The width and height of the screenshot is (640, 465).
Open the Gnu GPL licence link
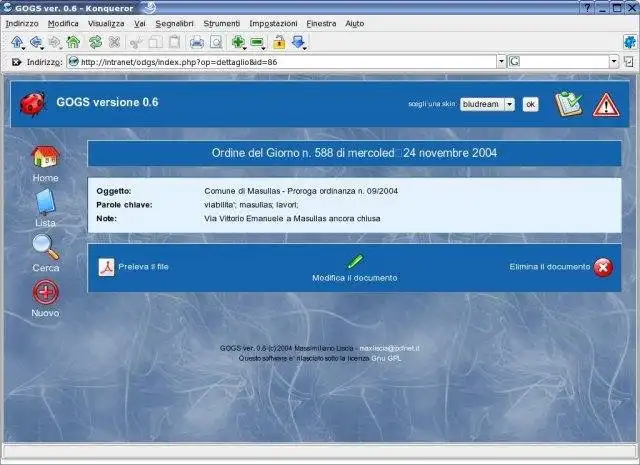click(386, 358)
